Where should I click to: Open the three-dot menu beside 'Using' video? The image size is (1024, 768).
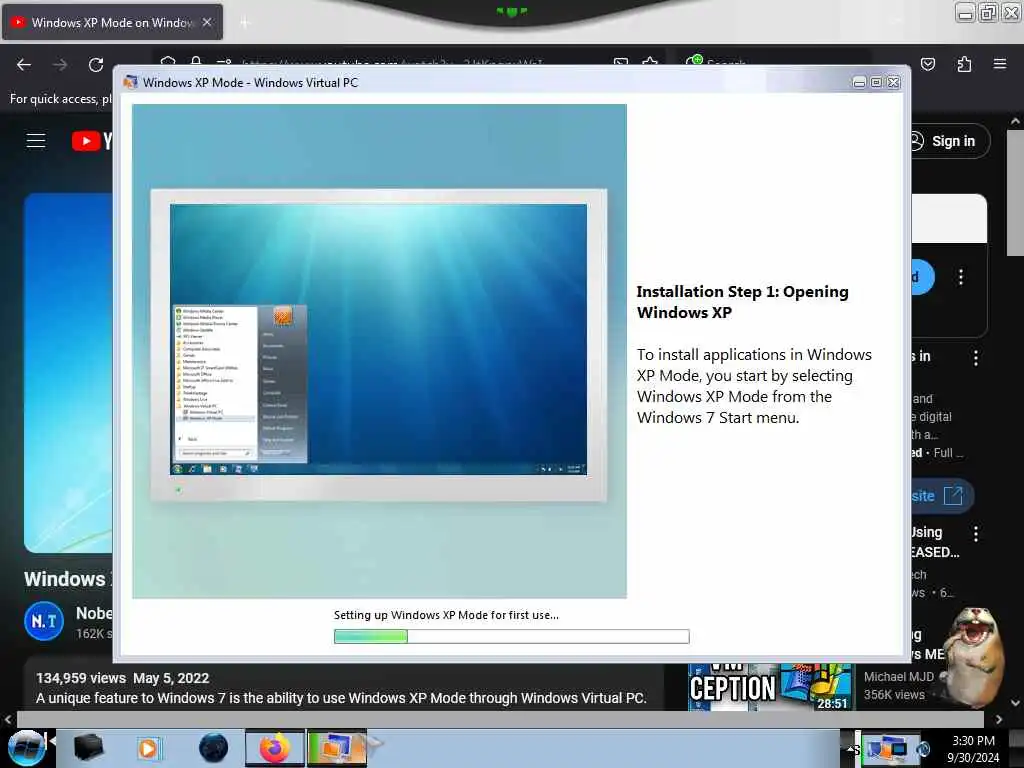[976, 534]
